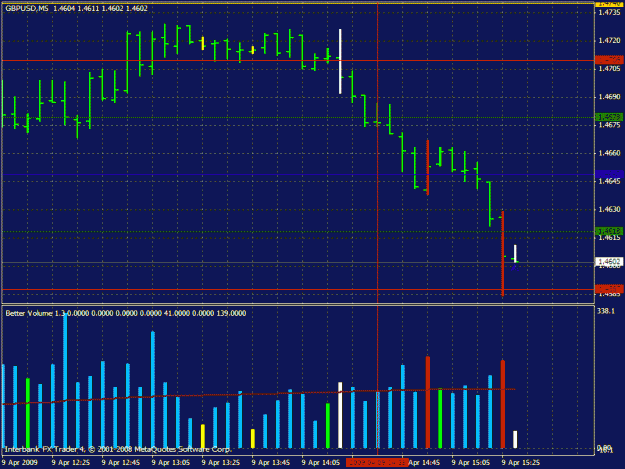Click the 1.4735 price scale label
The height and width of the screenshot is (469, 625).
[x=609, y=12]
